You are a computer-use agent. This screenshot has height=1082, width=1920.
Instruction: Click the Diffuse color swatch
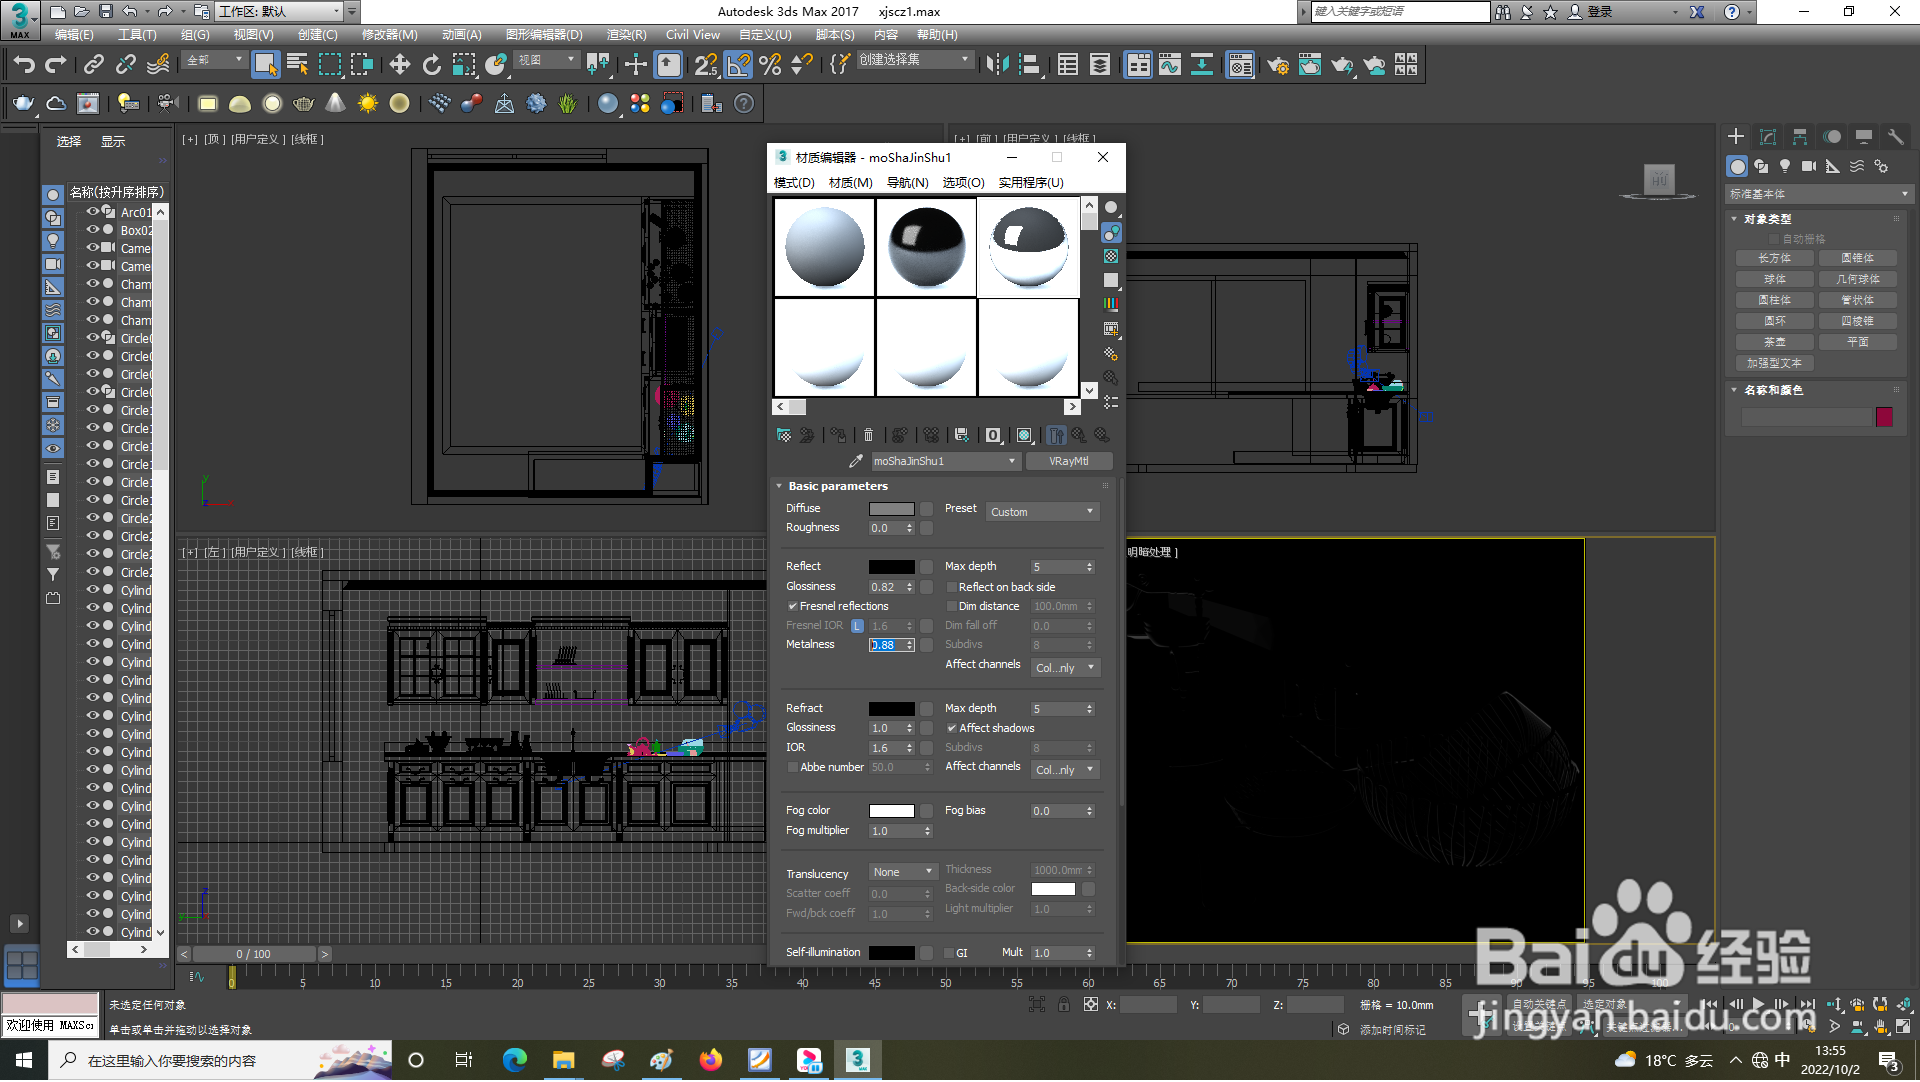click(x=891, y=509)
